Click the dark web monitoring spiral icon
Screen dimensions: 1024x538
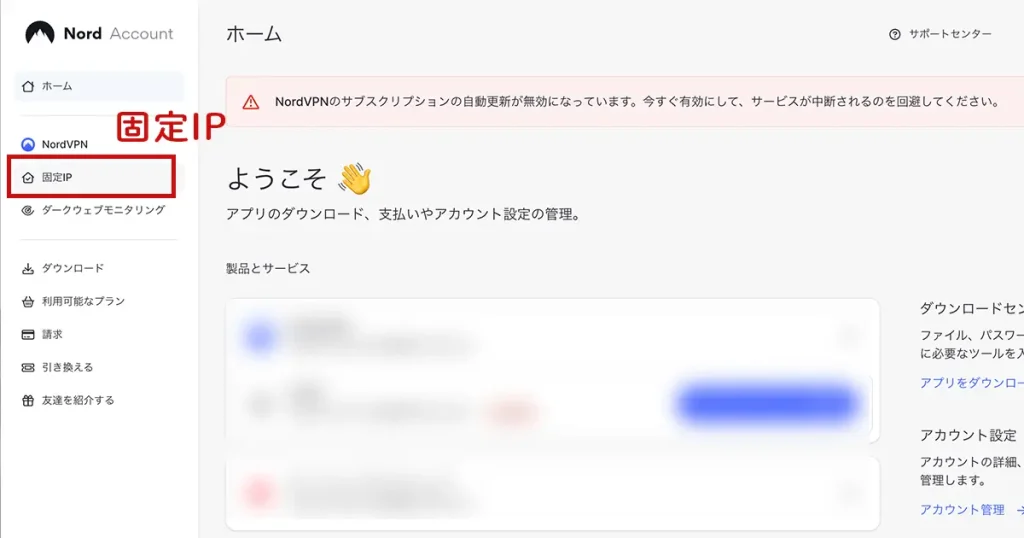[28, 210]
